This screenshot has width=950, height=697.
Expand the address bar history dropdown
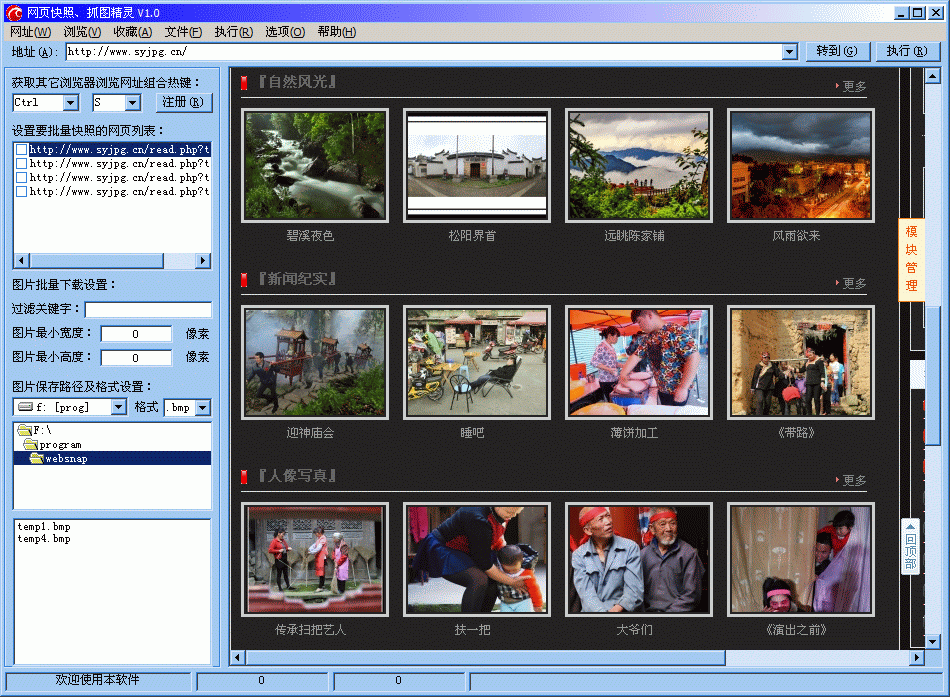789,51
